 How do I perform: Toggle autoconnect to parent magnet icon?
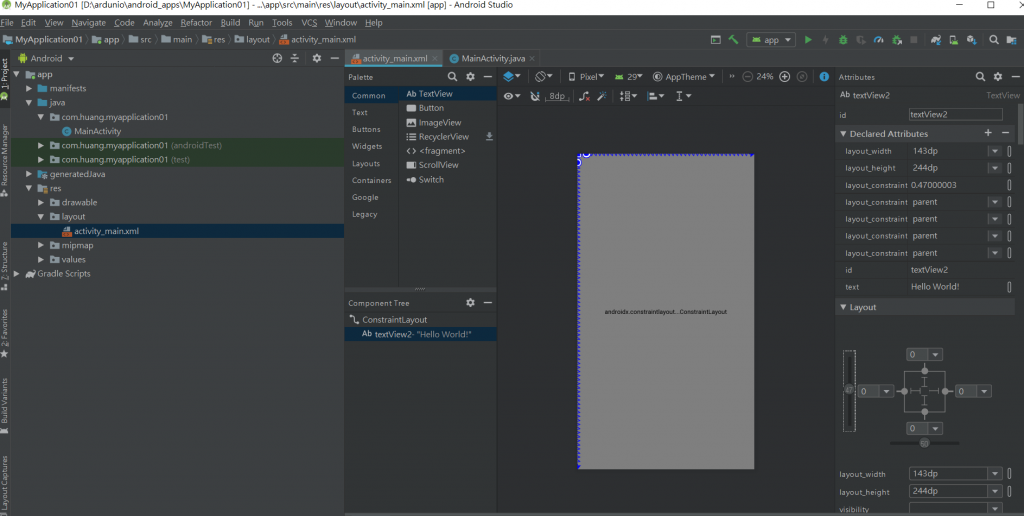(x=535, y=96)
